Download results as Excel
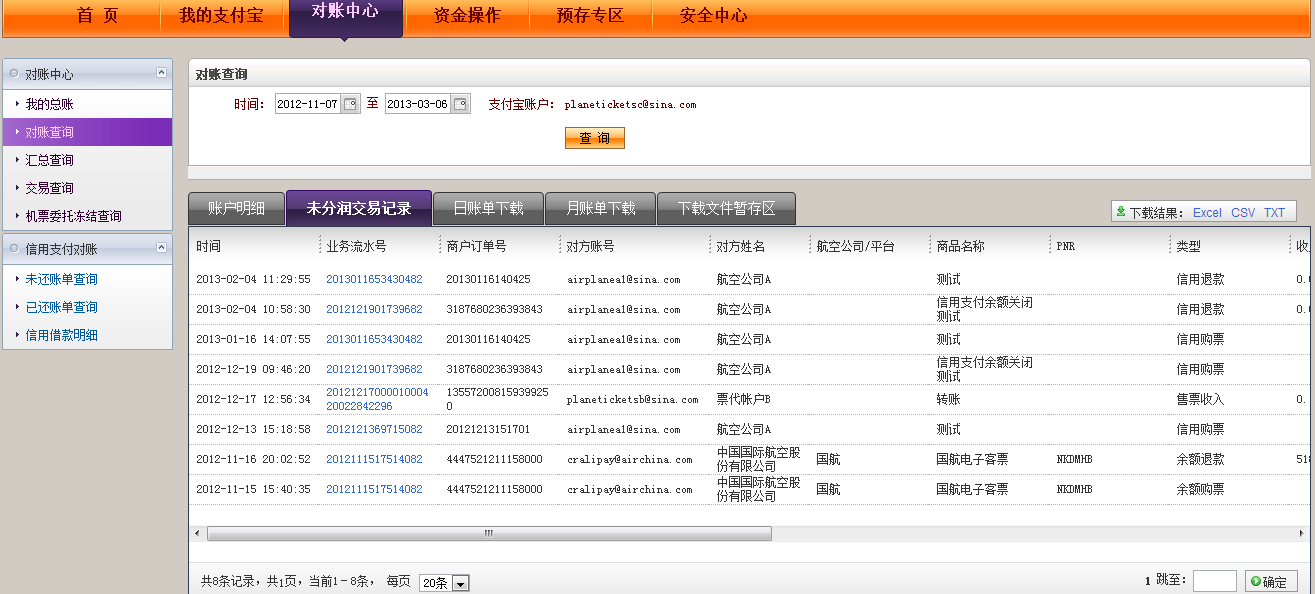 (x=1206, y=212)
